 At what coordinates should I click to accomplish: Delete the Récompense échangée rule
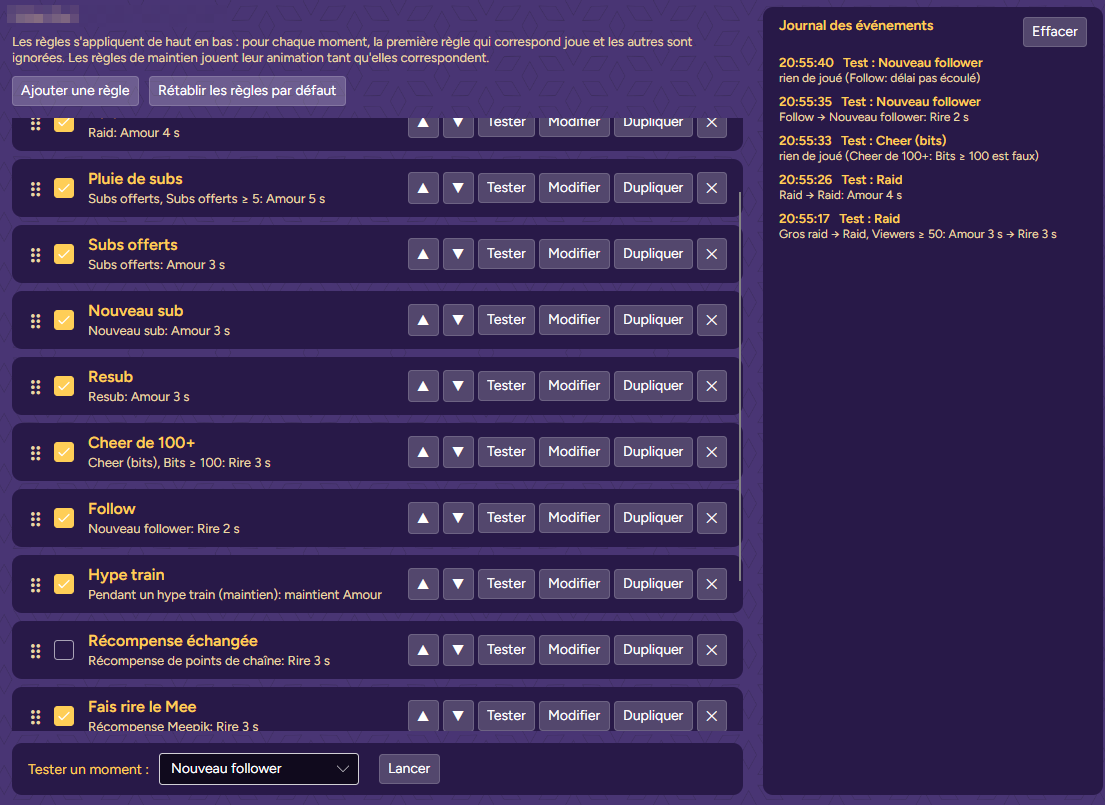point(712,650)
